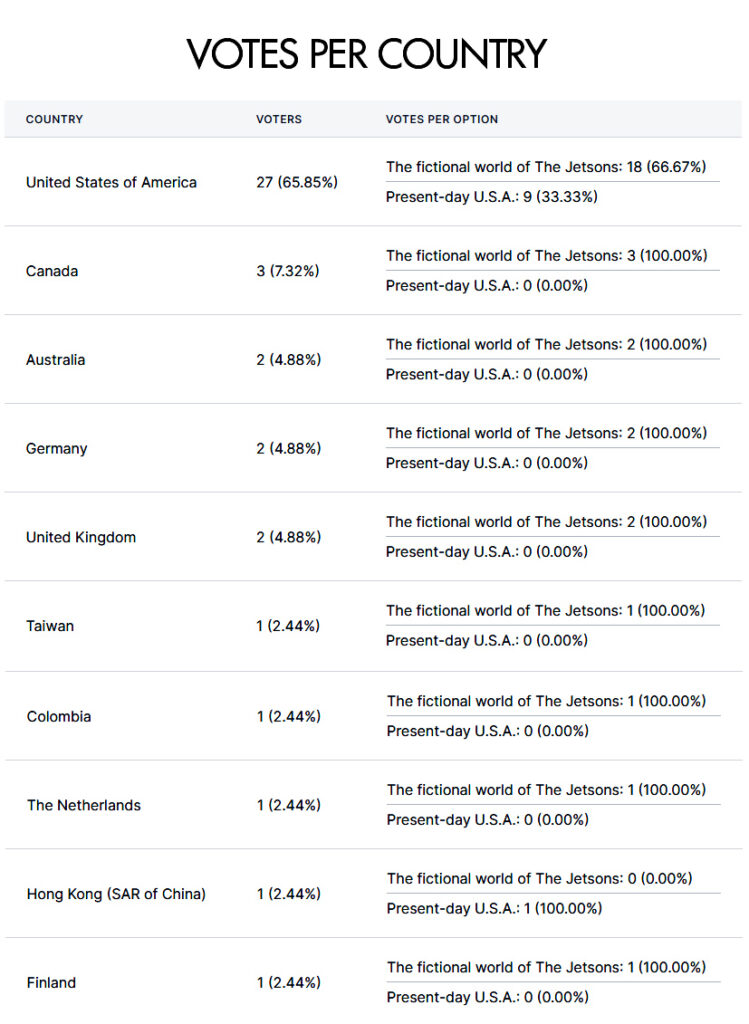Image resolution: width=749 pixels, height=1024 pixels.
Task: Click Present-day U.S.A.: 9 (33.33%) result
Action: (x=492, y=197)
